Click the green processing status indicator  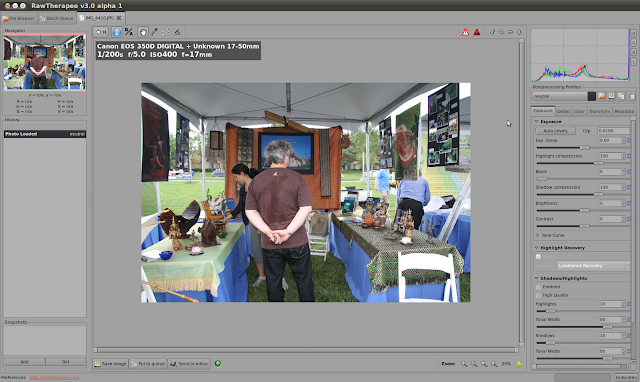(x=218, y=364)
